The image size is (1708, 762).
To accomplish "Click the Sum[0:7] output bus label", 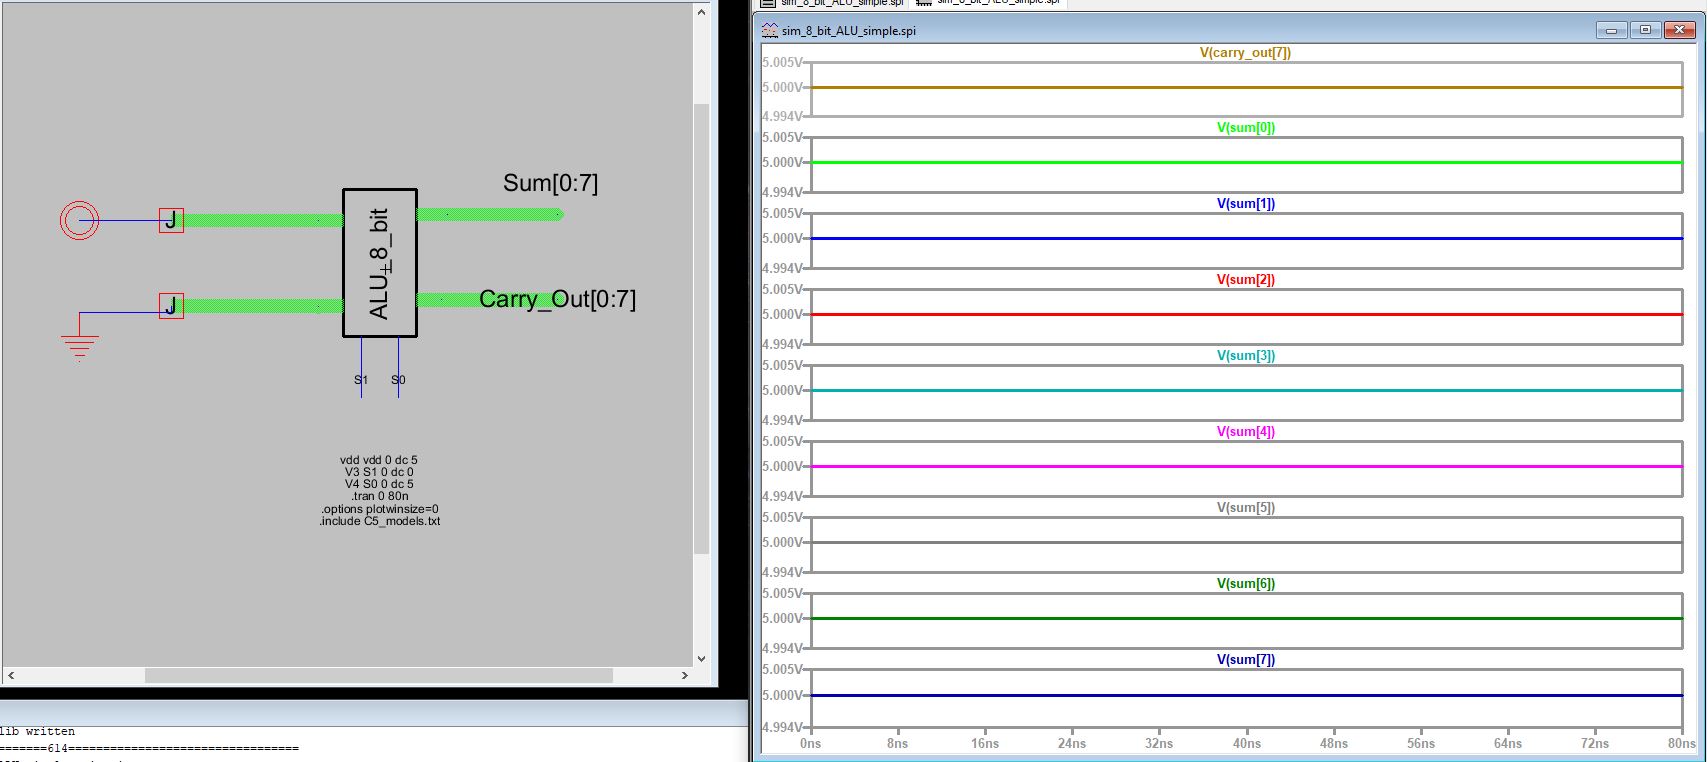I will pyautogui.click(x=550, y=183).
